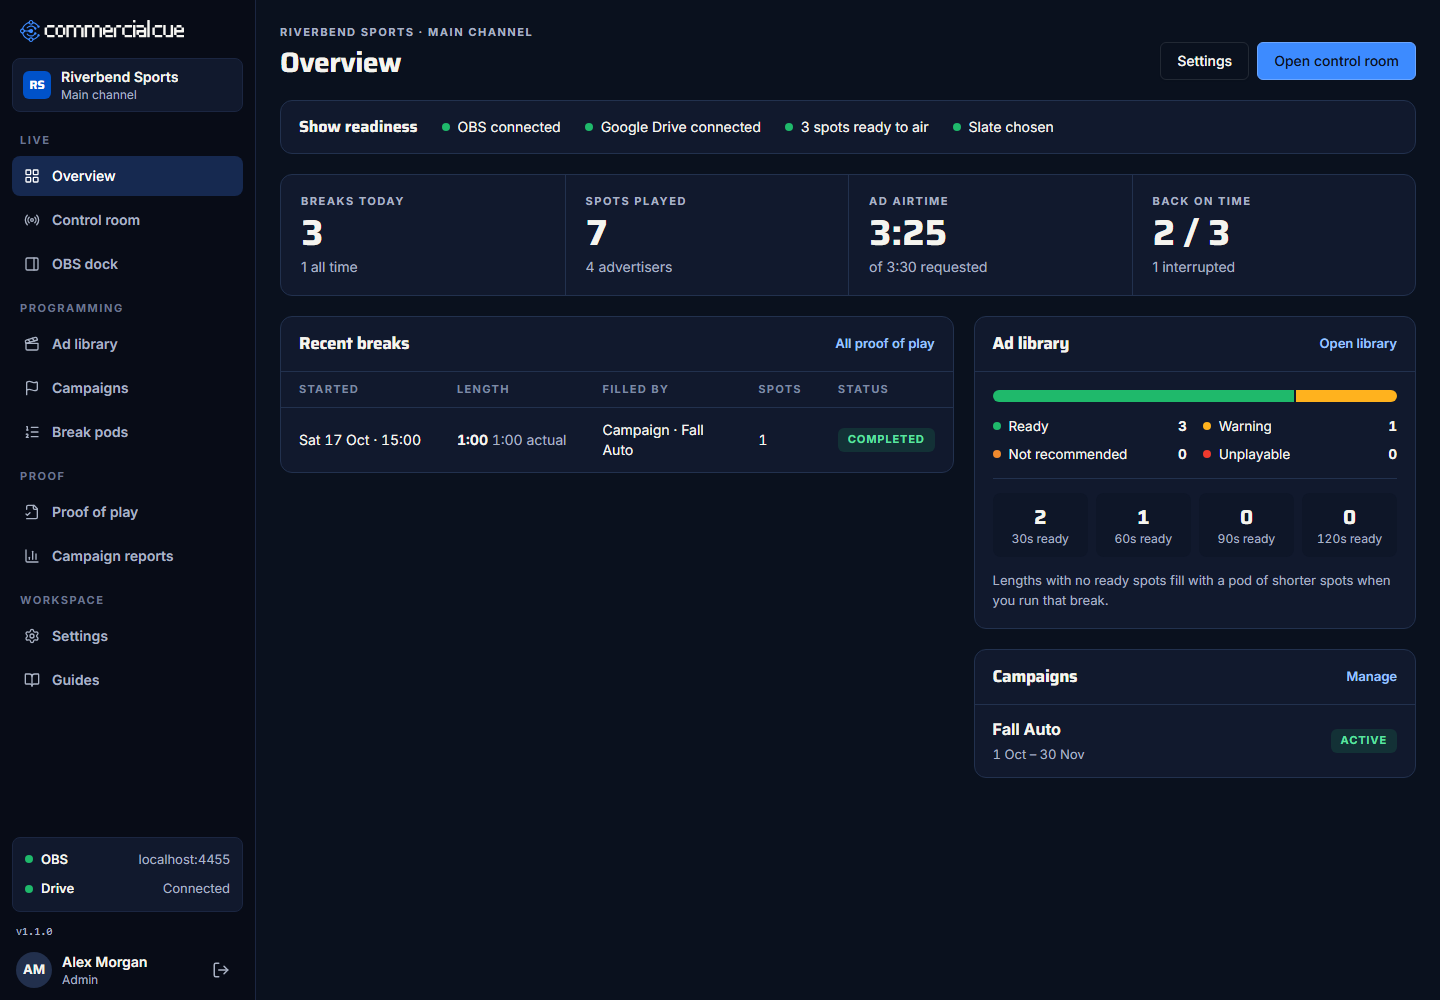Navigate to Break pods
Viewport: 1440px width, 1000px height.
click(127, 432)
